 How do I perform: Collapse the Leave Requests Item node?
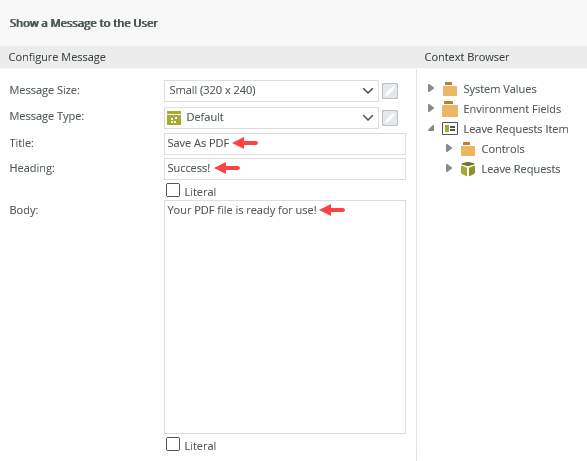pos(431,128)
